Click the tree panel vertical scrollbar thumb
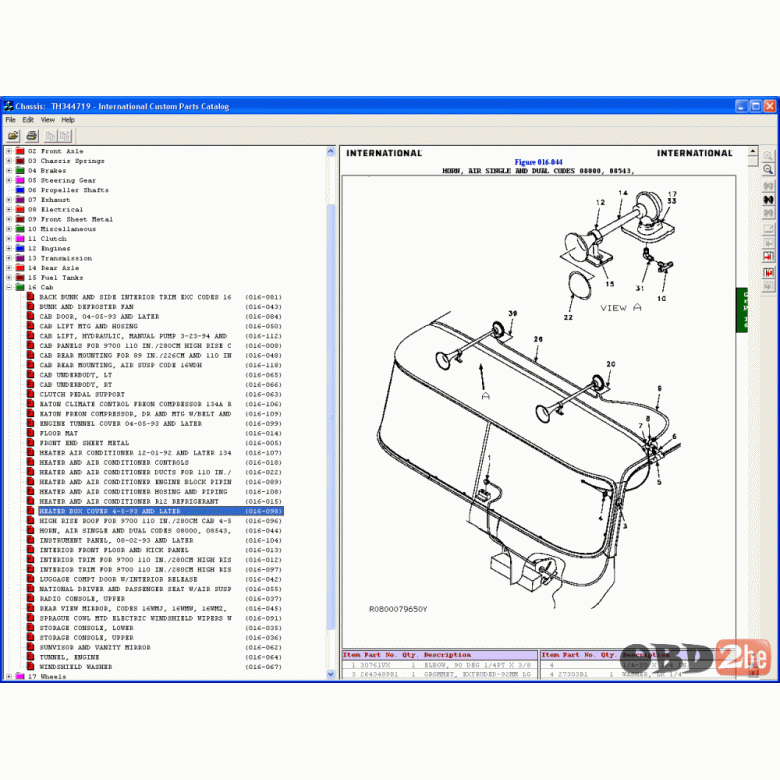The height and width of the screenshot is (780, 780). (x=331, y=416)
